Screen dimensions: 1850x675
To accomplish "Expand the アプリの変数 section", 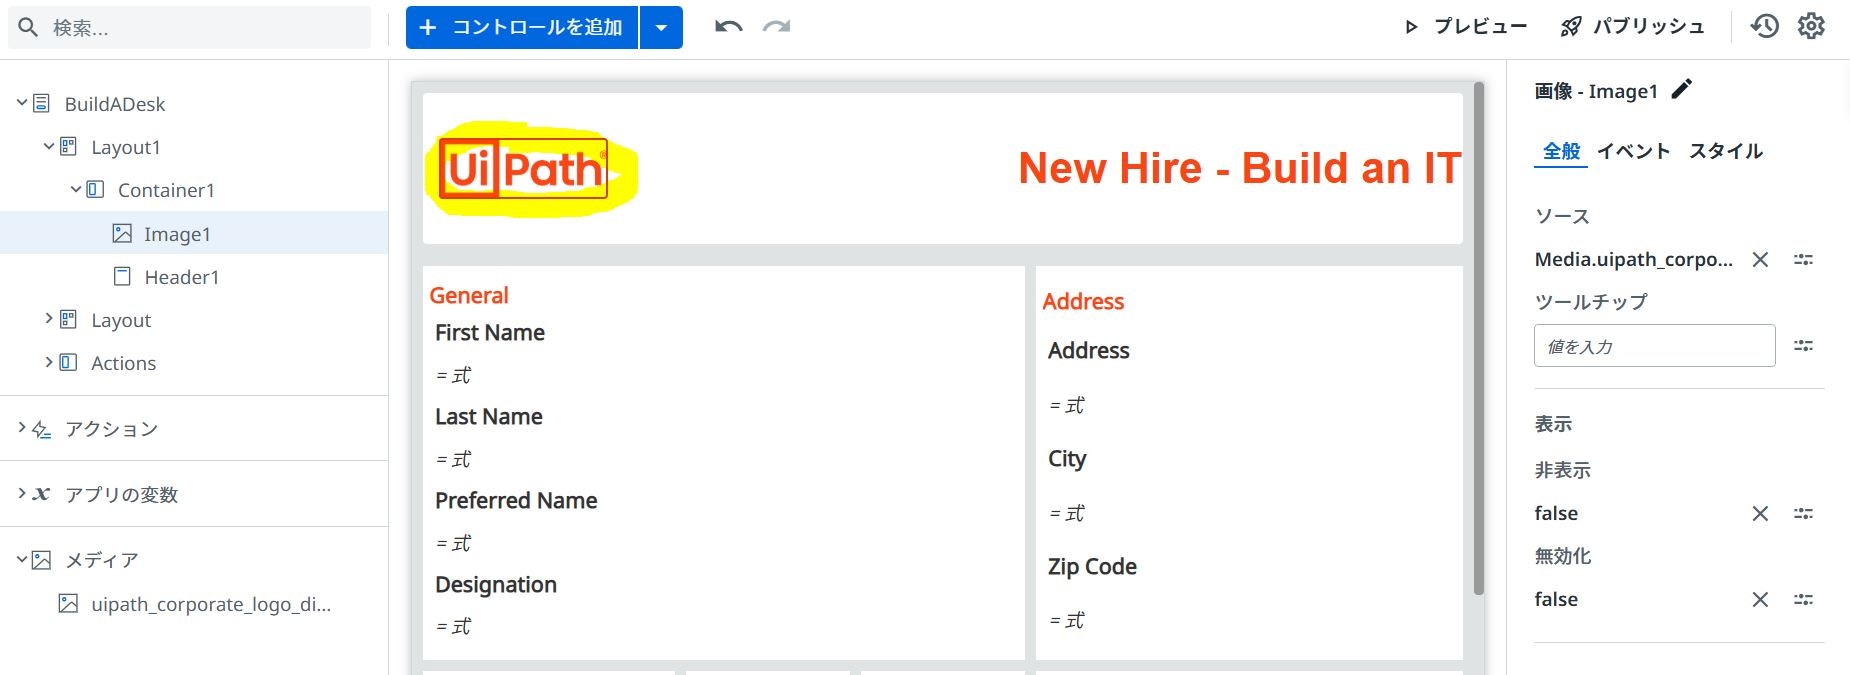I will pyautogui.click(x=22, y=493).
